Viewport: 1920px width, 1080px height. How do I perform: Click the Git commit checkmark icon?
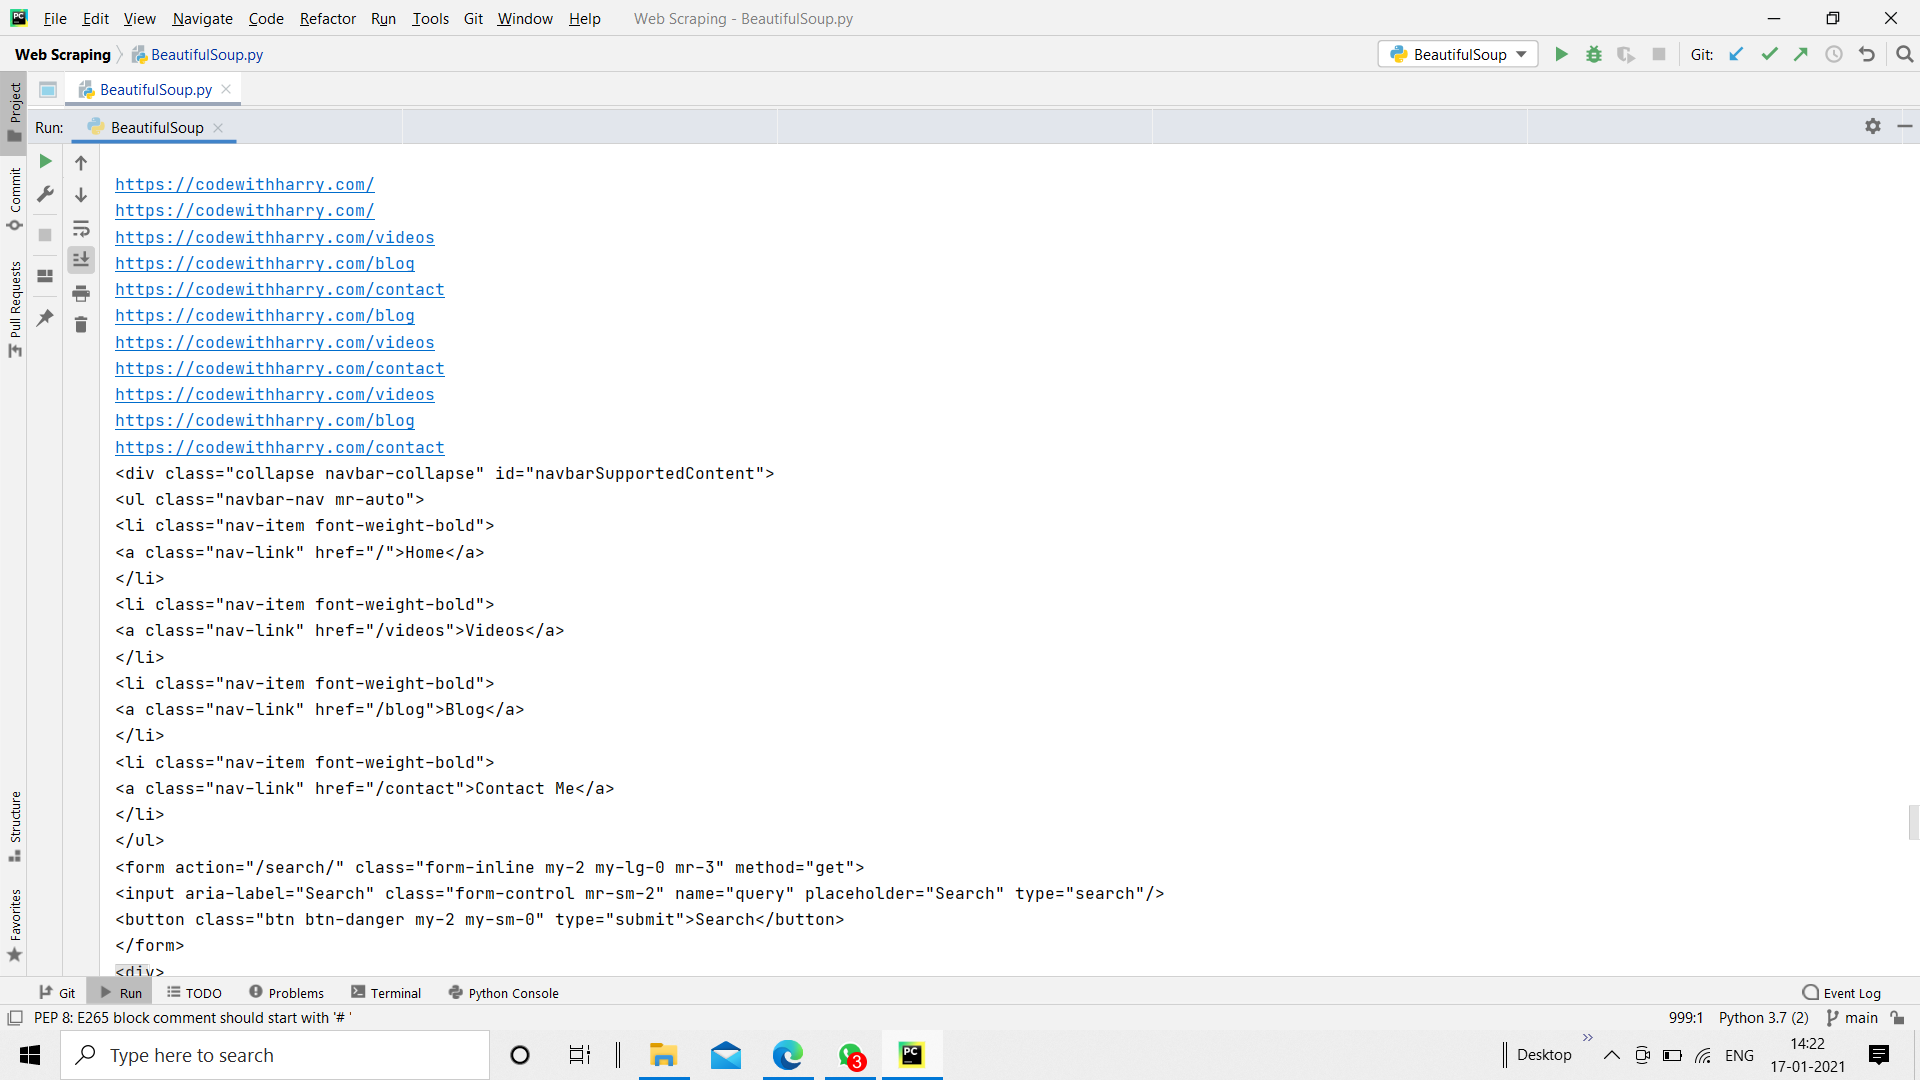(1769, 55)
